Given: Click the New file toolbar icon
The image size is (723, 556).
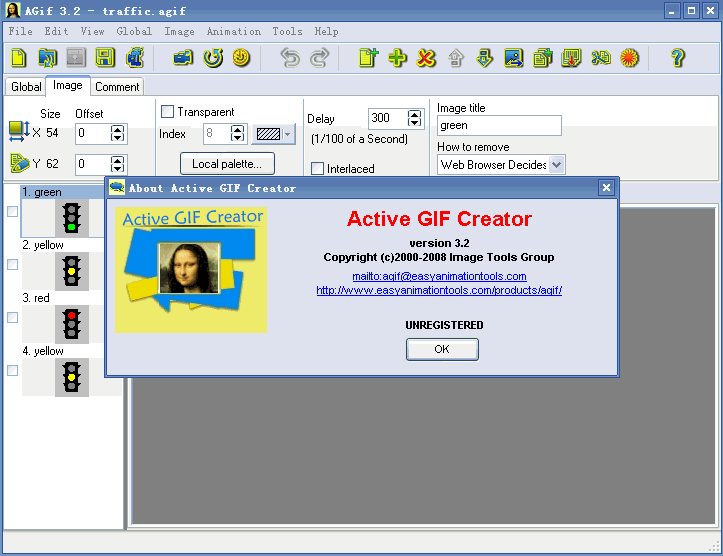Looking at the screenshot, I should tap(18, 58).
